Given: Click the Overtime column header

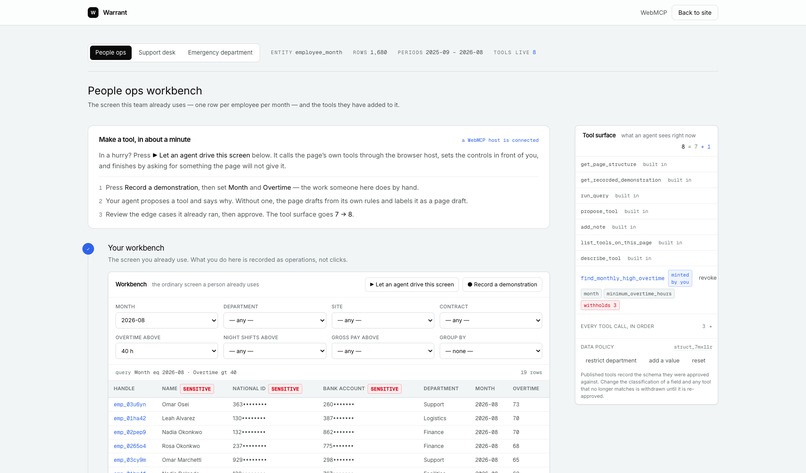Looking at the screenshot, I should [x=526, y=389].
